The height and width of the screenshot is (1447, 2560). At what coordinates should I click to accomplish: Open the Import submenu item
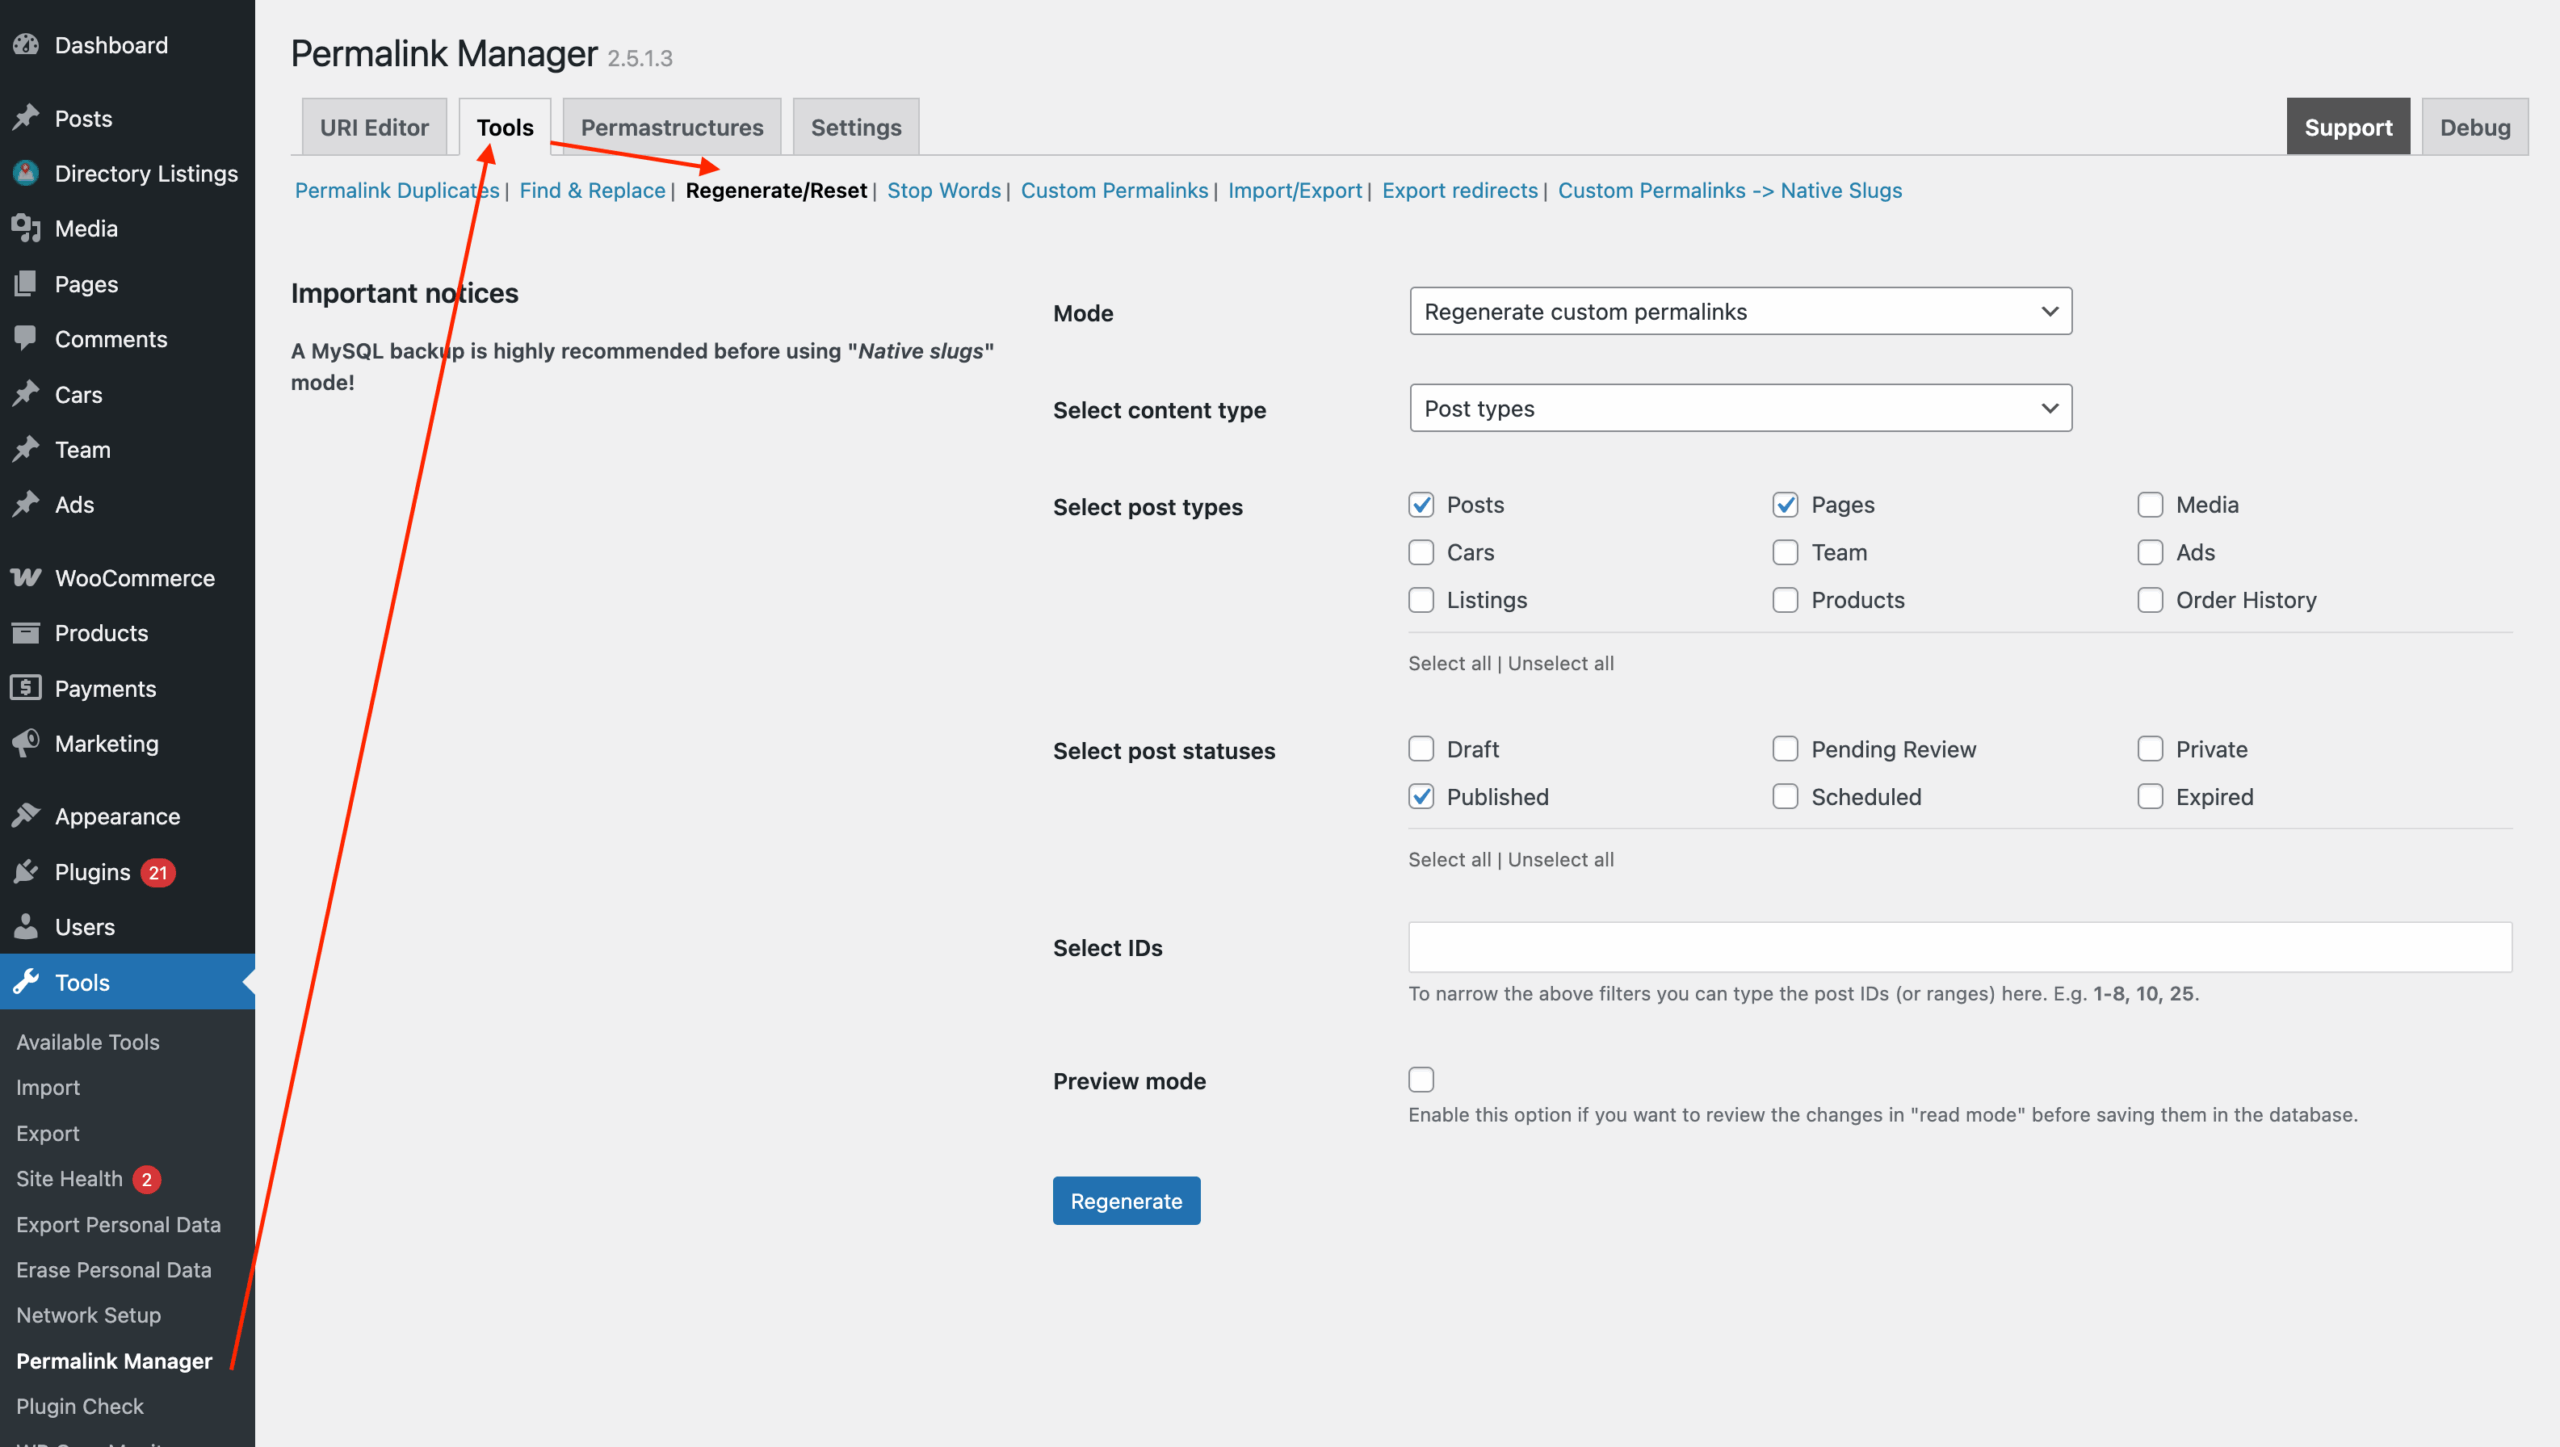click(48, 1087)
